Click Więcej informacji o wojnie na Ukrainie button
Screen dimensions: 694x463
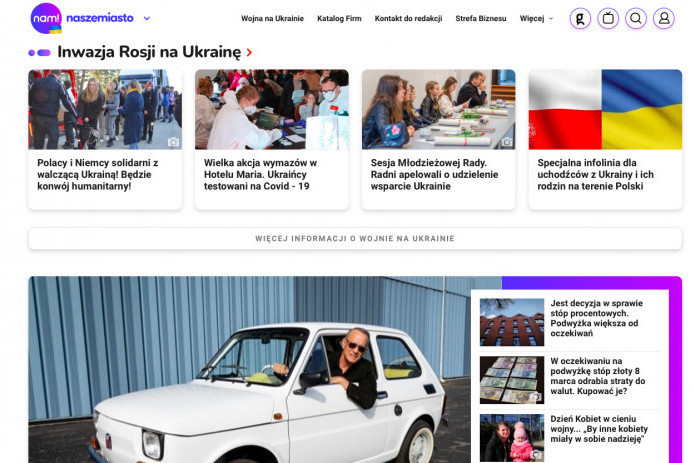[x=355, y=239]
